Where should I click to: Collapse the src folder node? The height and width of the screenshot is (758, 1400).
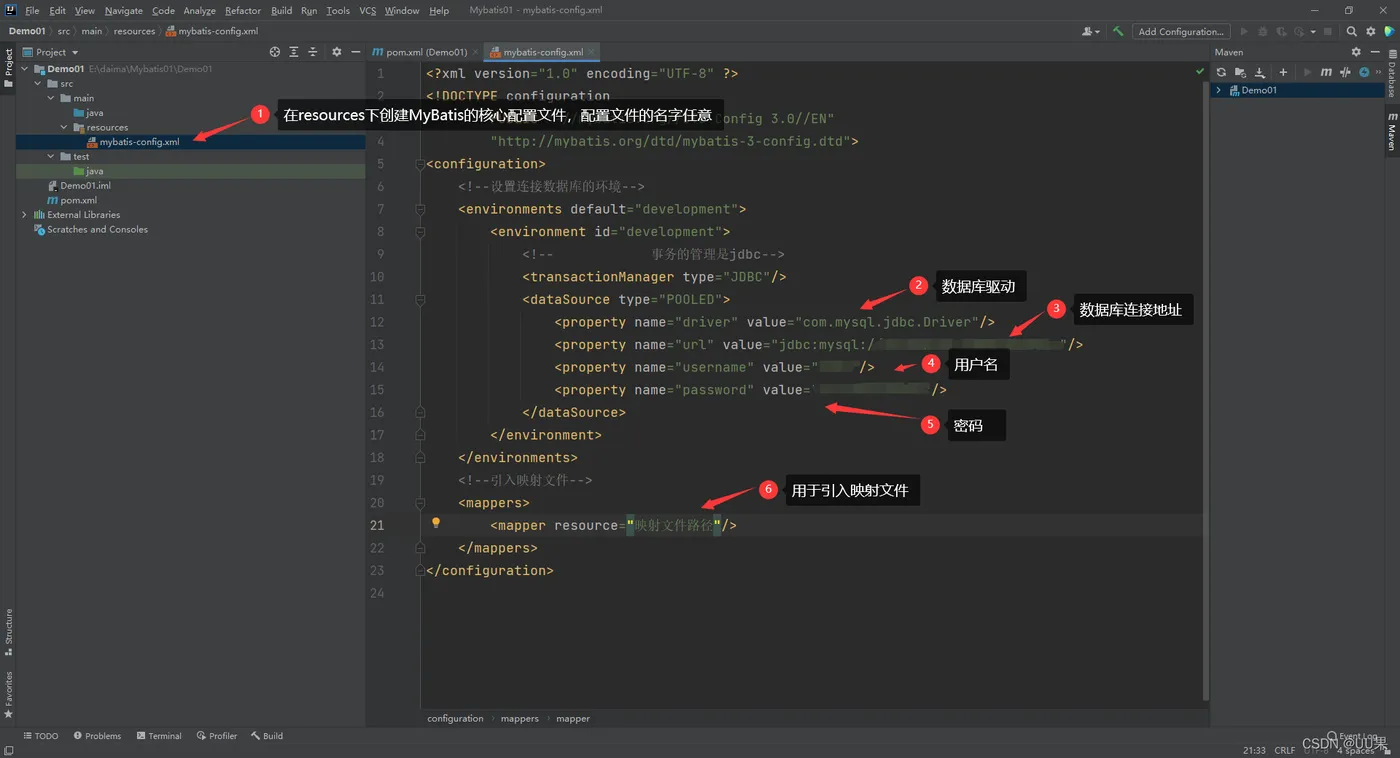(38, 84)
